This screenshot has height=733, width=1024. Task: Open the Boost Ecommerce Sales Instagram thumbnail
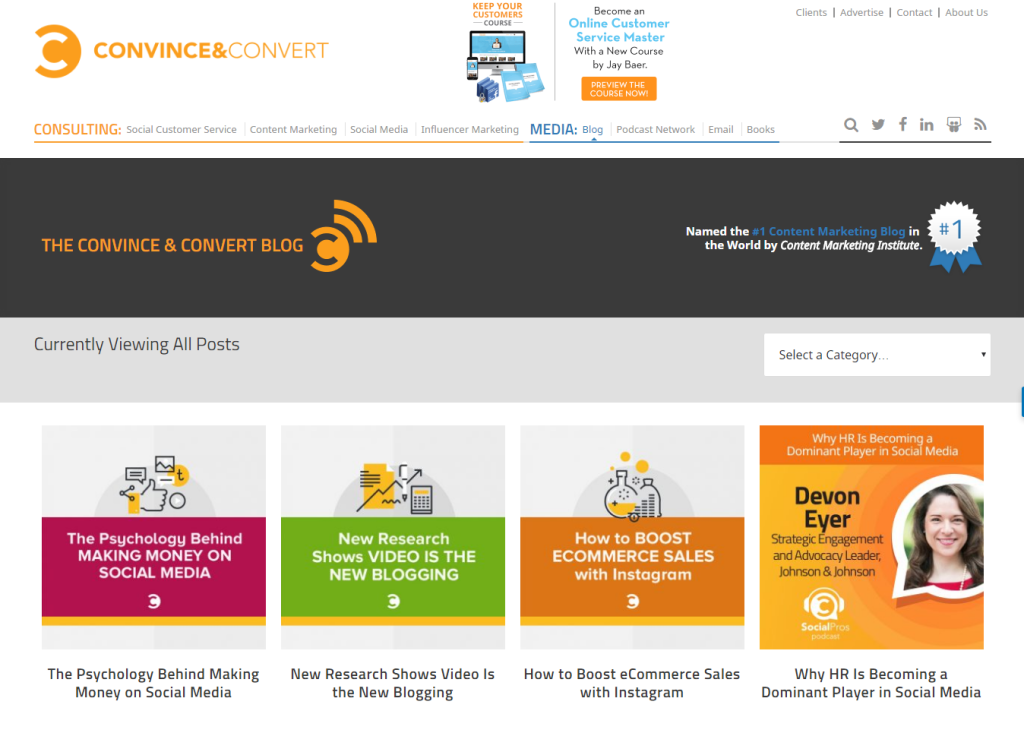[x=632, y=537]
